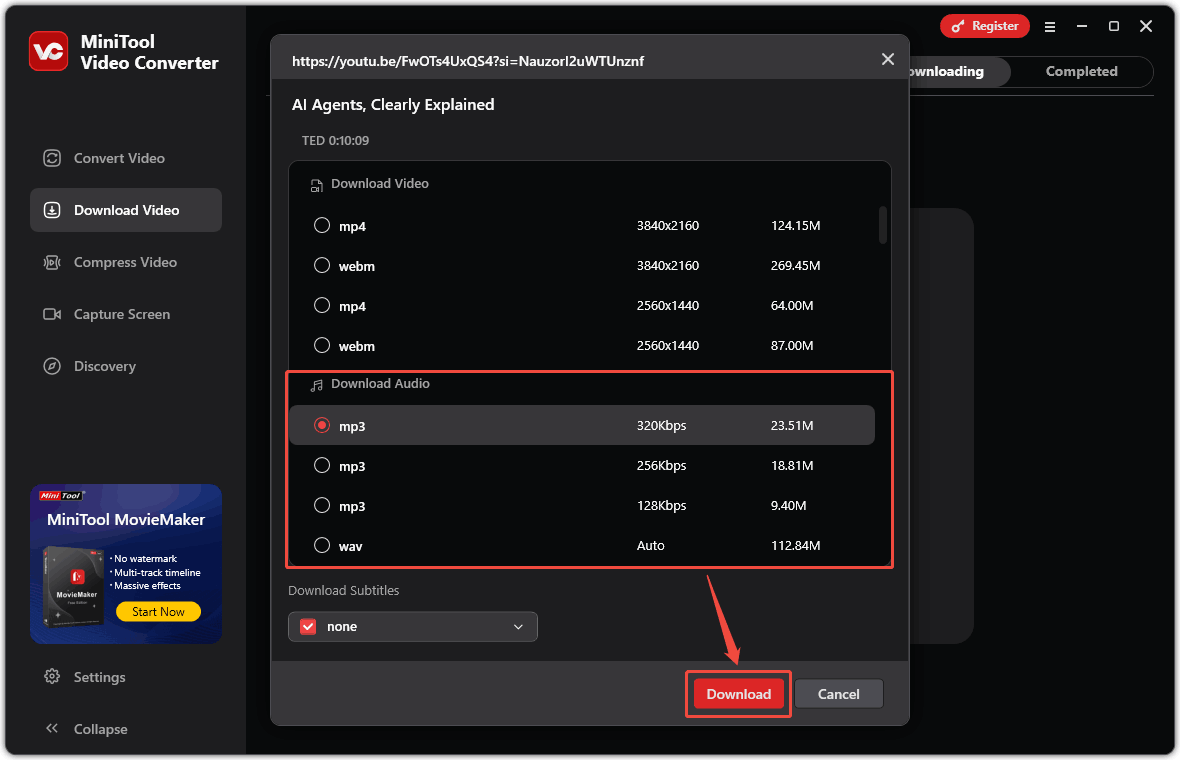Click the Compress Video sidebar icon
The width and height of the screenshot is (1180, 760).
52,262
